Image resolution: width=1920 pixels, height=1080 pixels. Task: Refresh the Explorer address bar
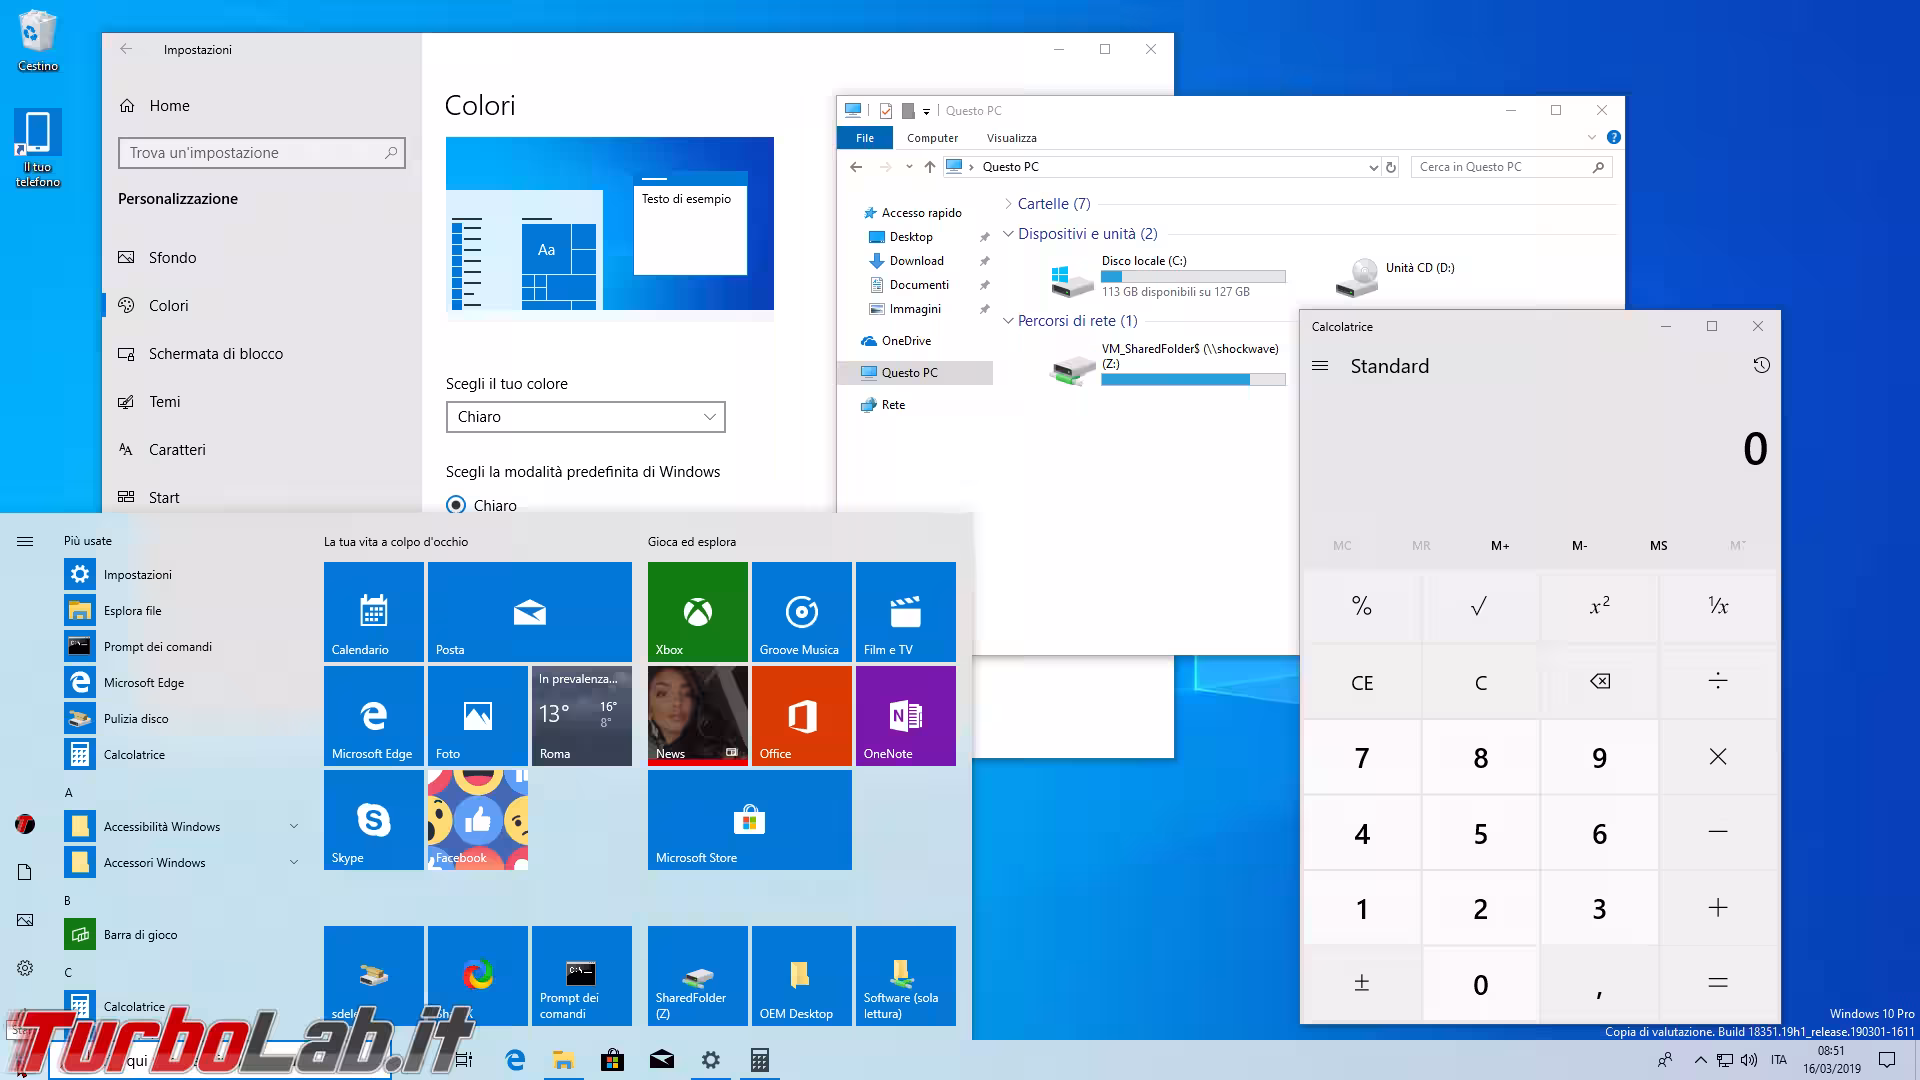(x=1390, y=167)
